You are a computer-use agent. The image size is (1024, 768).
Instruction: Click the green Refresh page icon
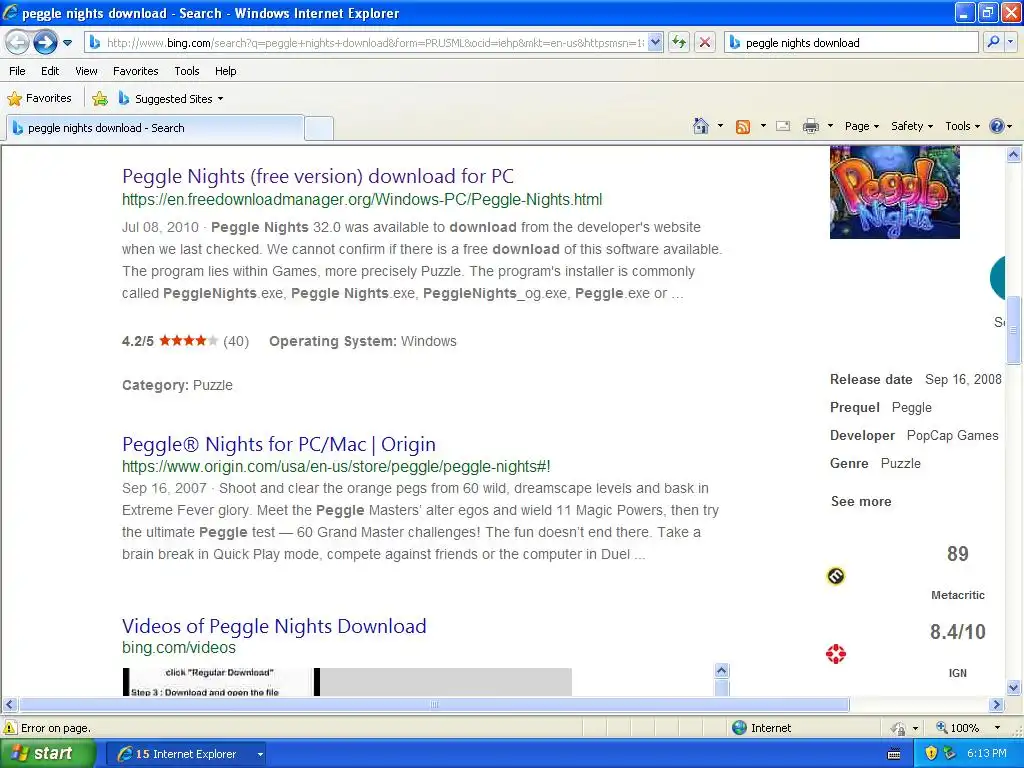pos(679,43)
